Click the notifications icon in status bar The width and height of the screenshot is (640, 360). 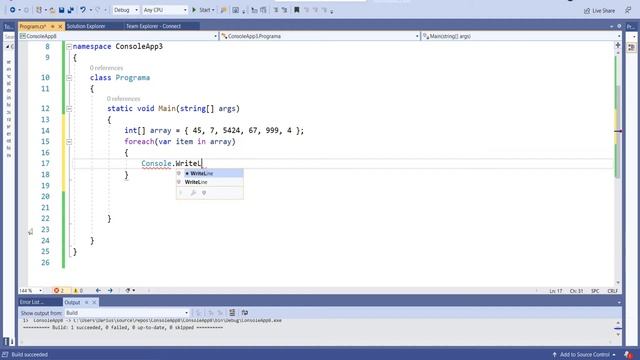pyautogui.click(x=628, y=355)
